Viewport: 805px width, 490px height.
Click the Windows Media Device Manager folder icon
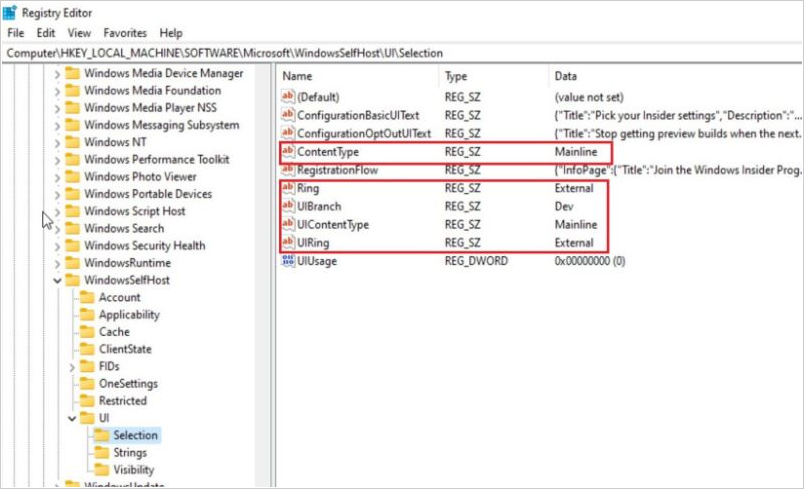coord(72,73)
